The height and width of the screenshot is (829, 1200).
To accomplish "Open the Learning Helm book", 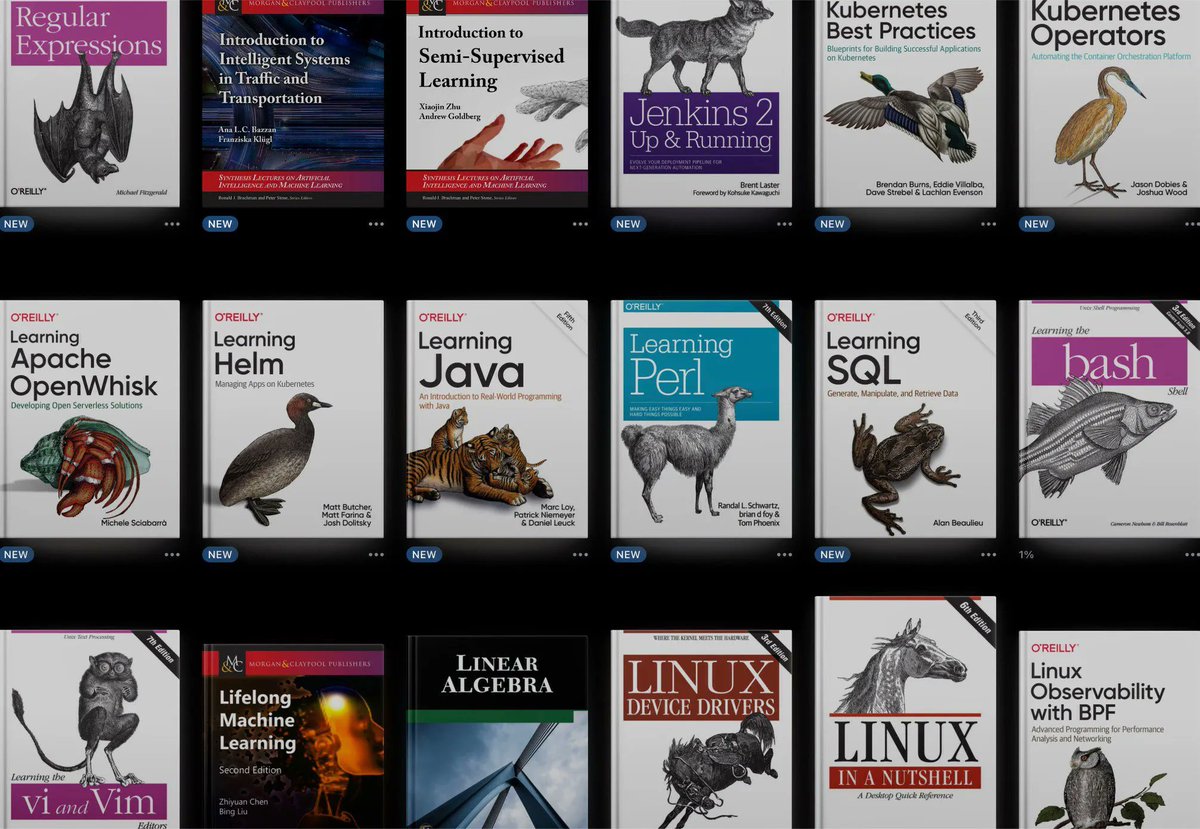I will coord(293,419).
